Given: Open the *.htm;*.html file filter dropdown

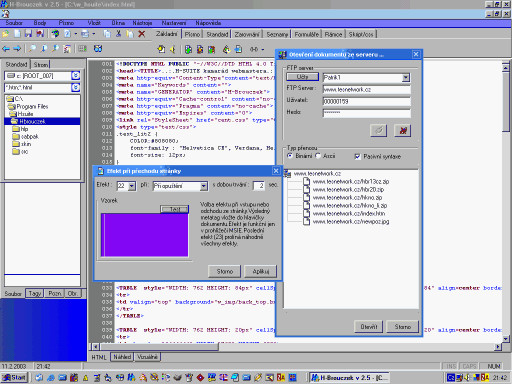Looking at the screenshot, I should click(76, 87).
